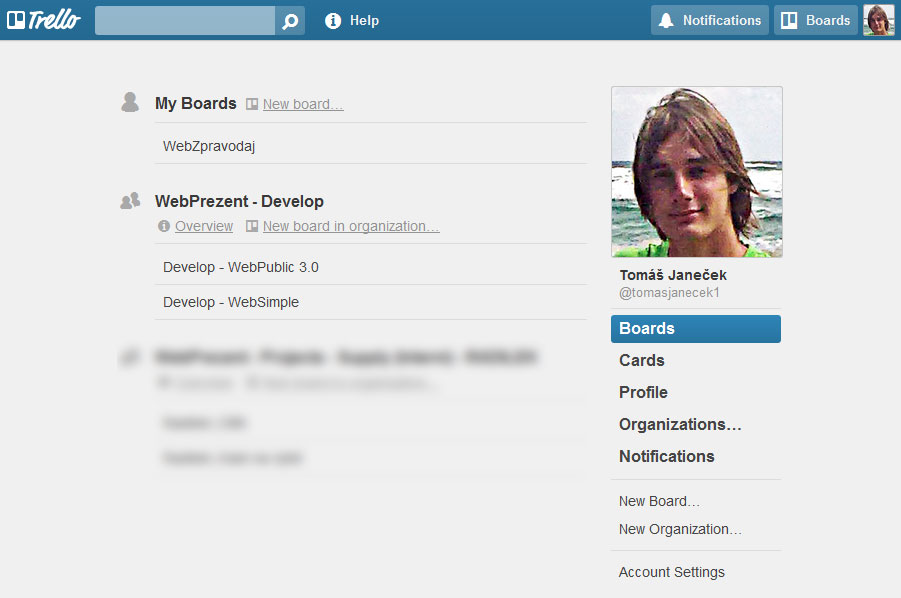Image resolution: width=901 pixels, height=598 pixels.
Task: Click the small avatar in header
Action: (x=879, y=20)
